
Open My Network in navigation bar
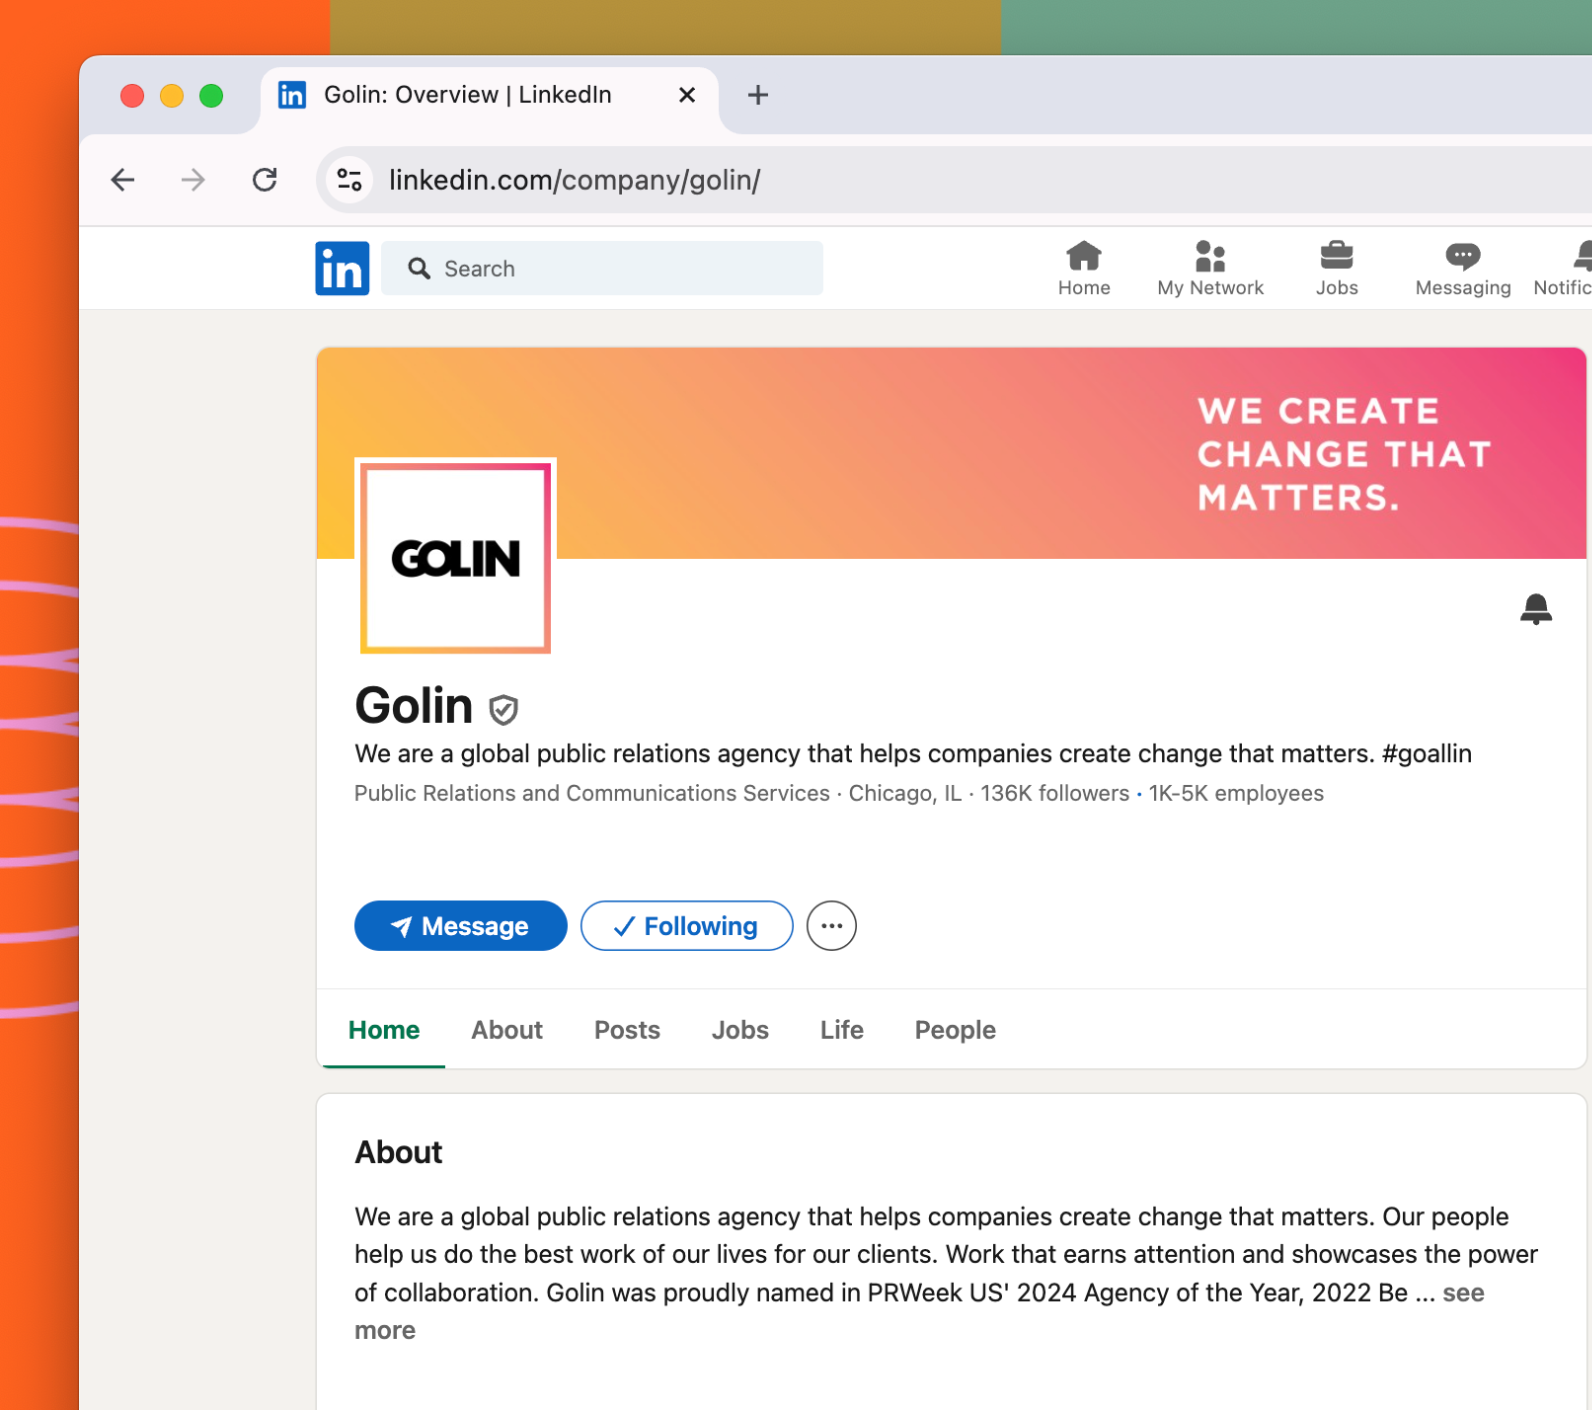tap(1210, 268)
